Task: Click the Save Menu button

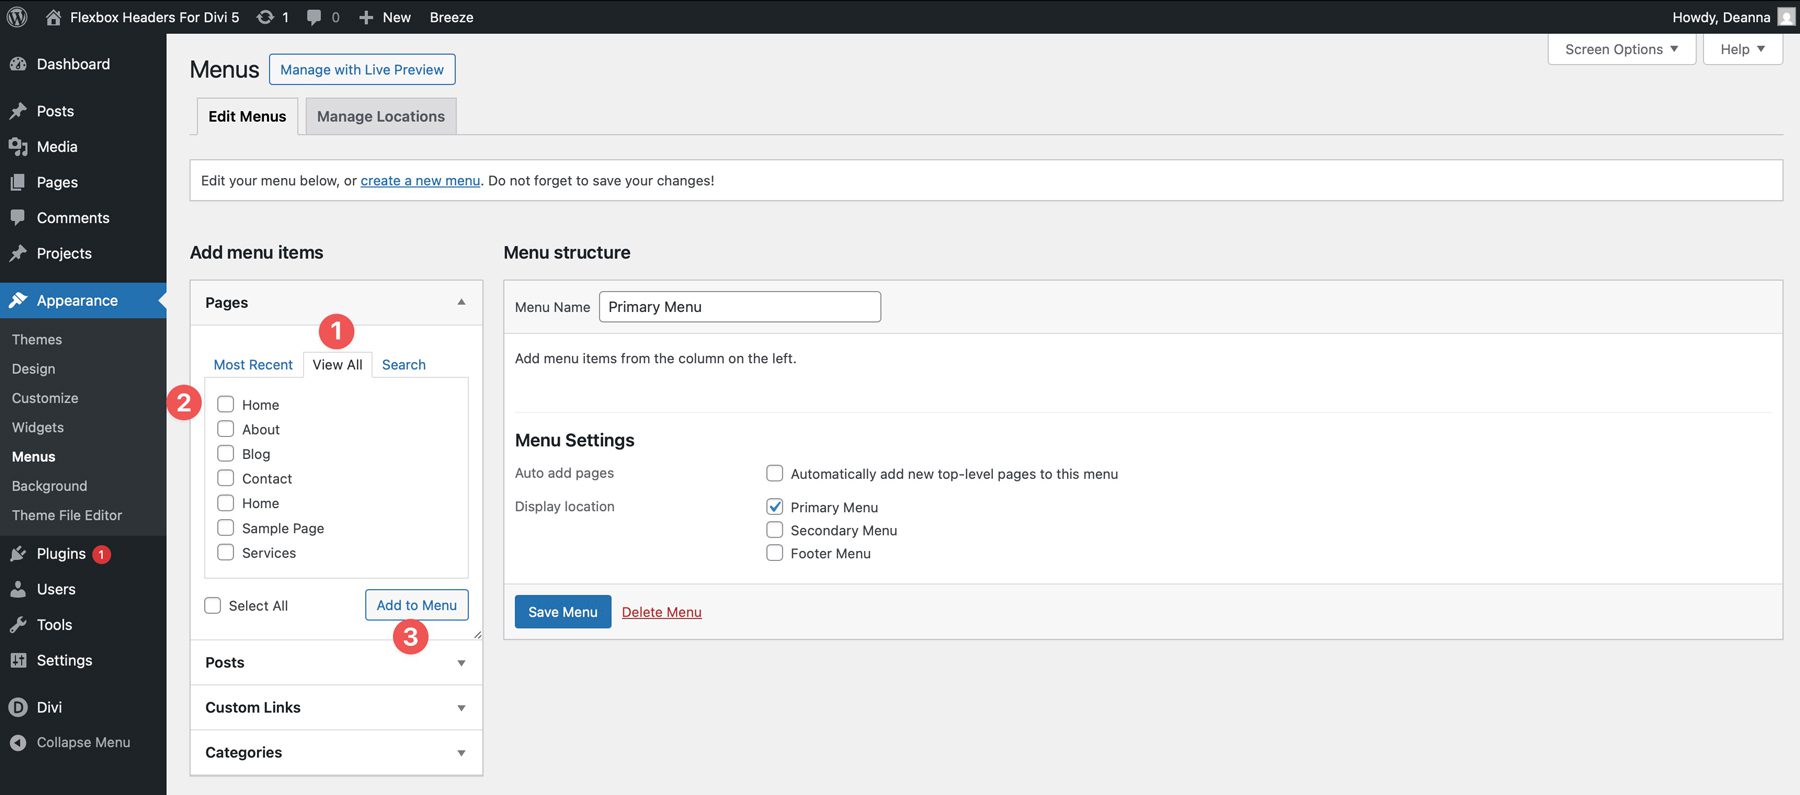Action: [x=563, y=612]
